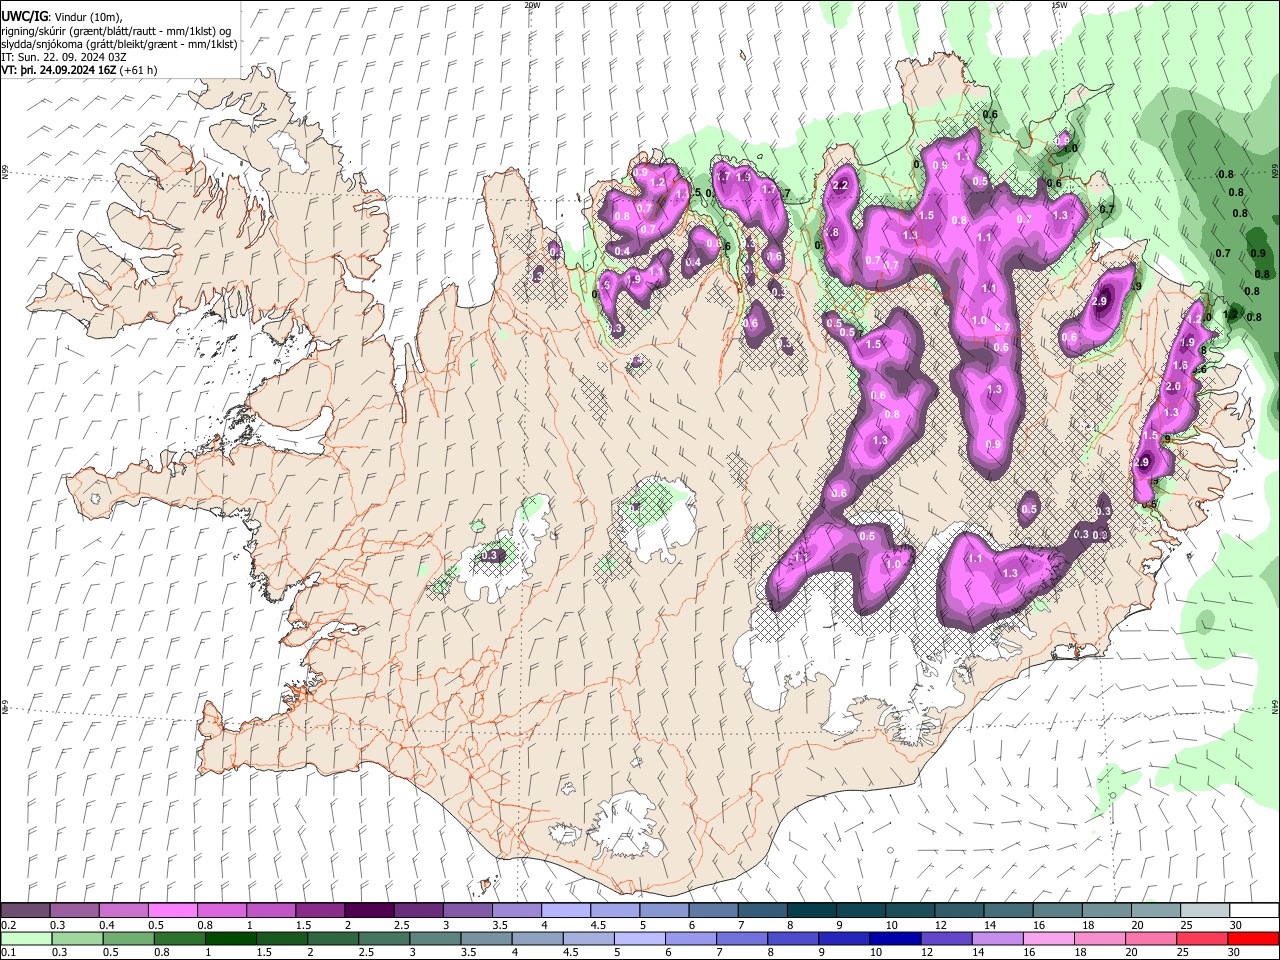Screen dimensions: 1280x960
Task: Click the rain scale swatch for 4.5–5
Action: click(x=589, y=938)
